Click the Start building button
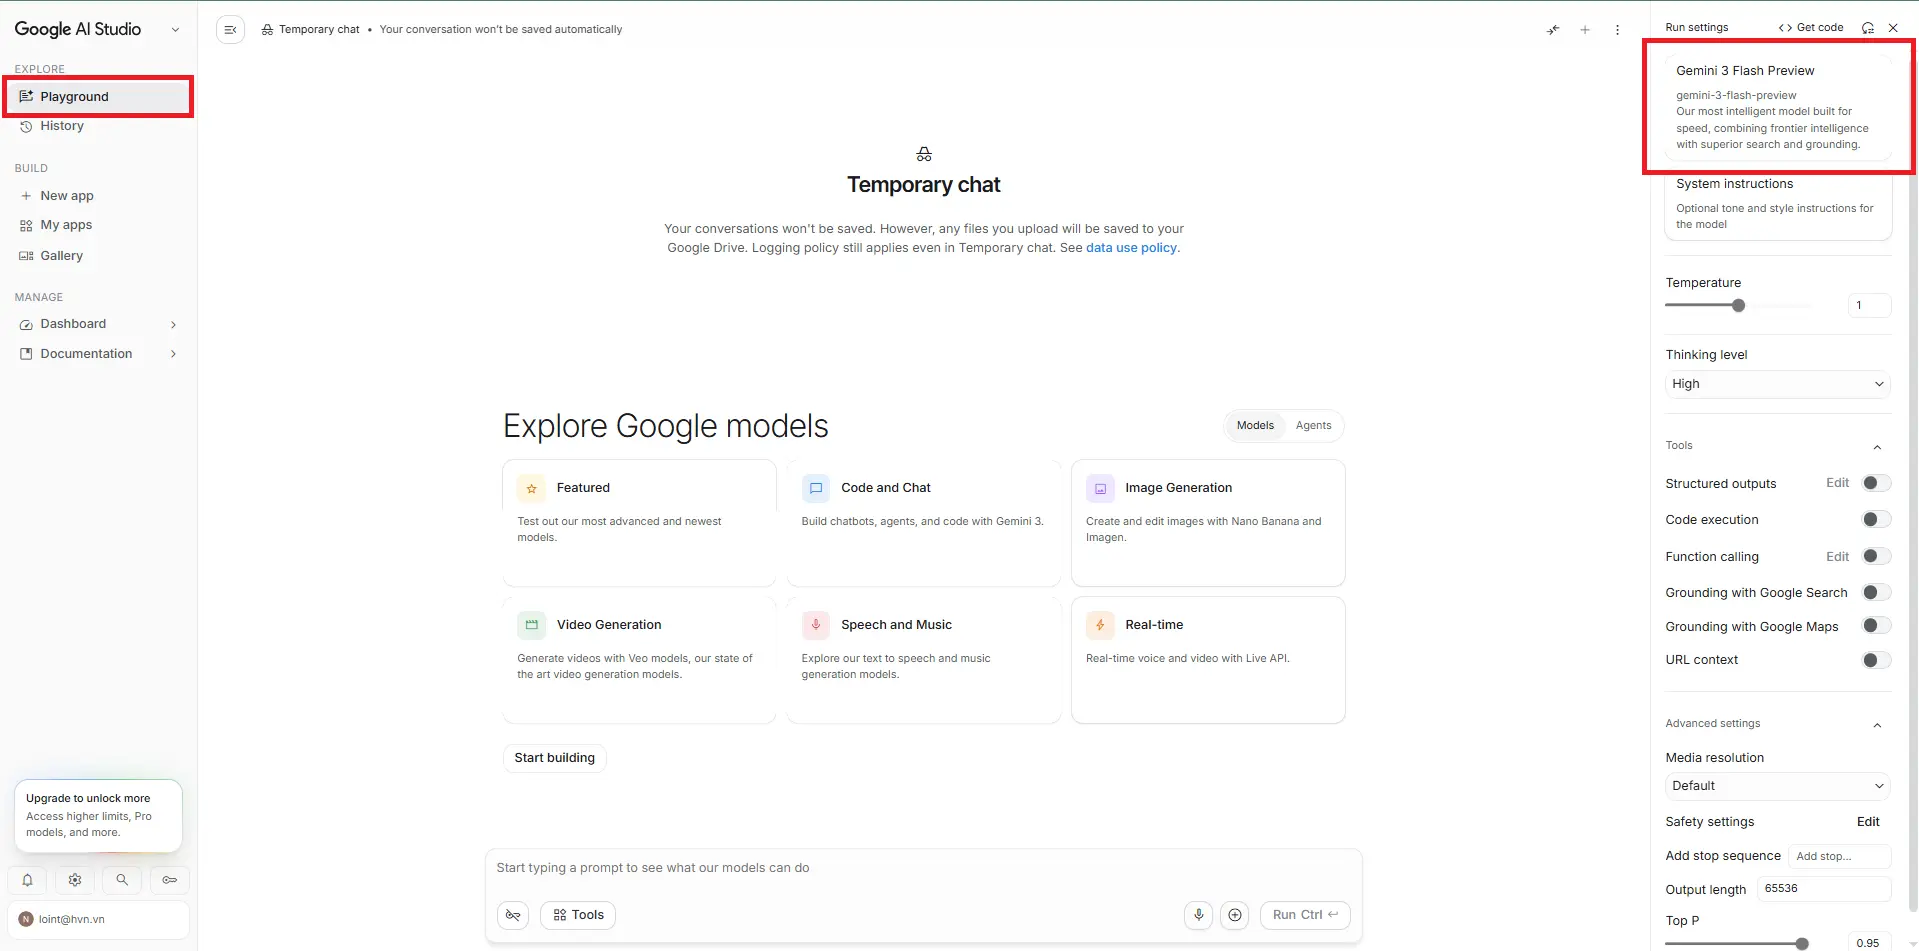 coord(555,758)
